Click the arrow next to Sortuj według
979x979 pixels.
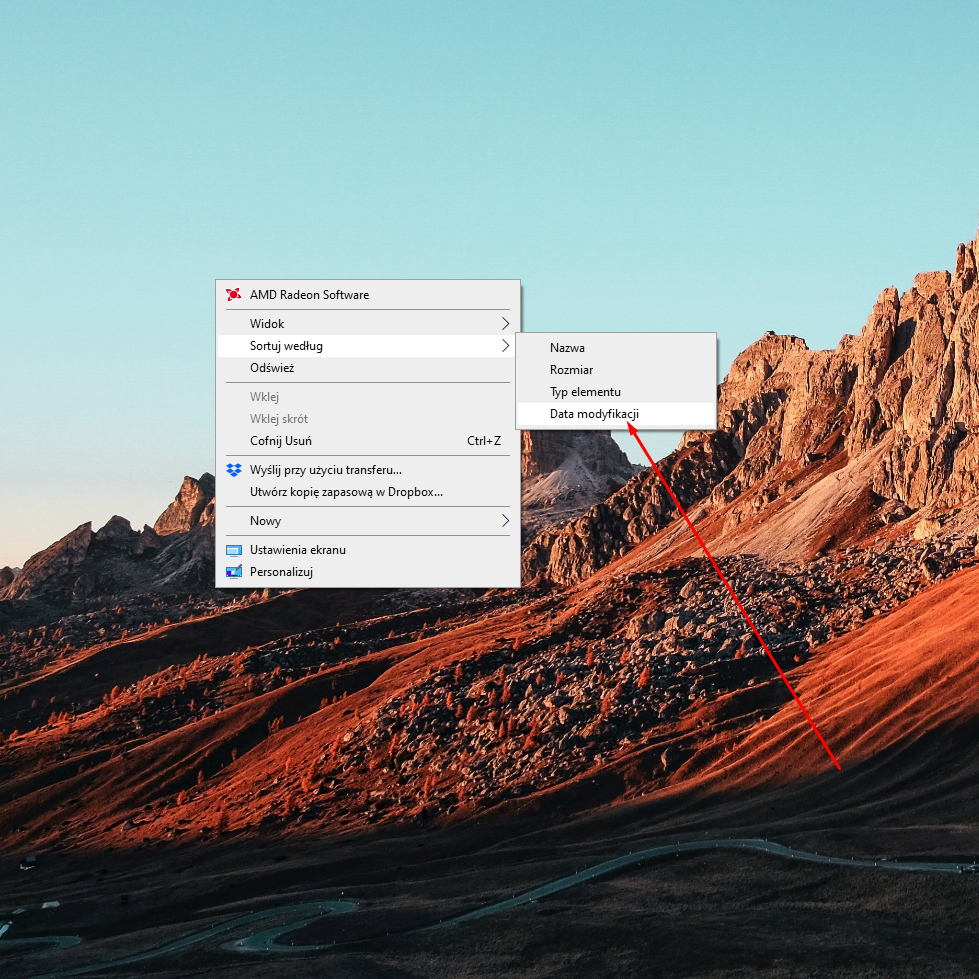pos(505,346)
